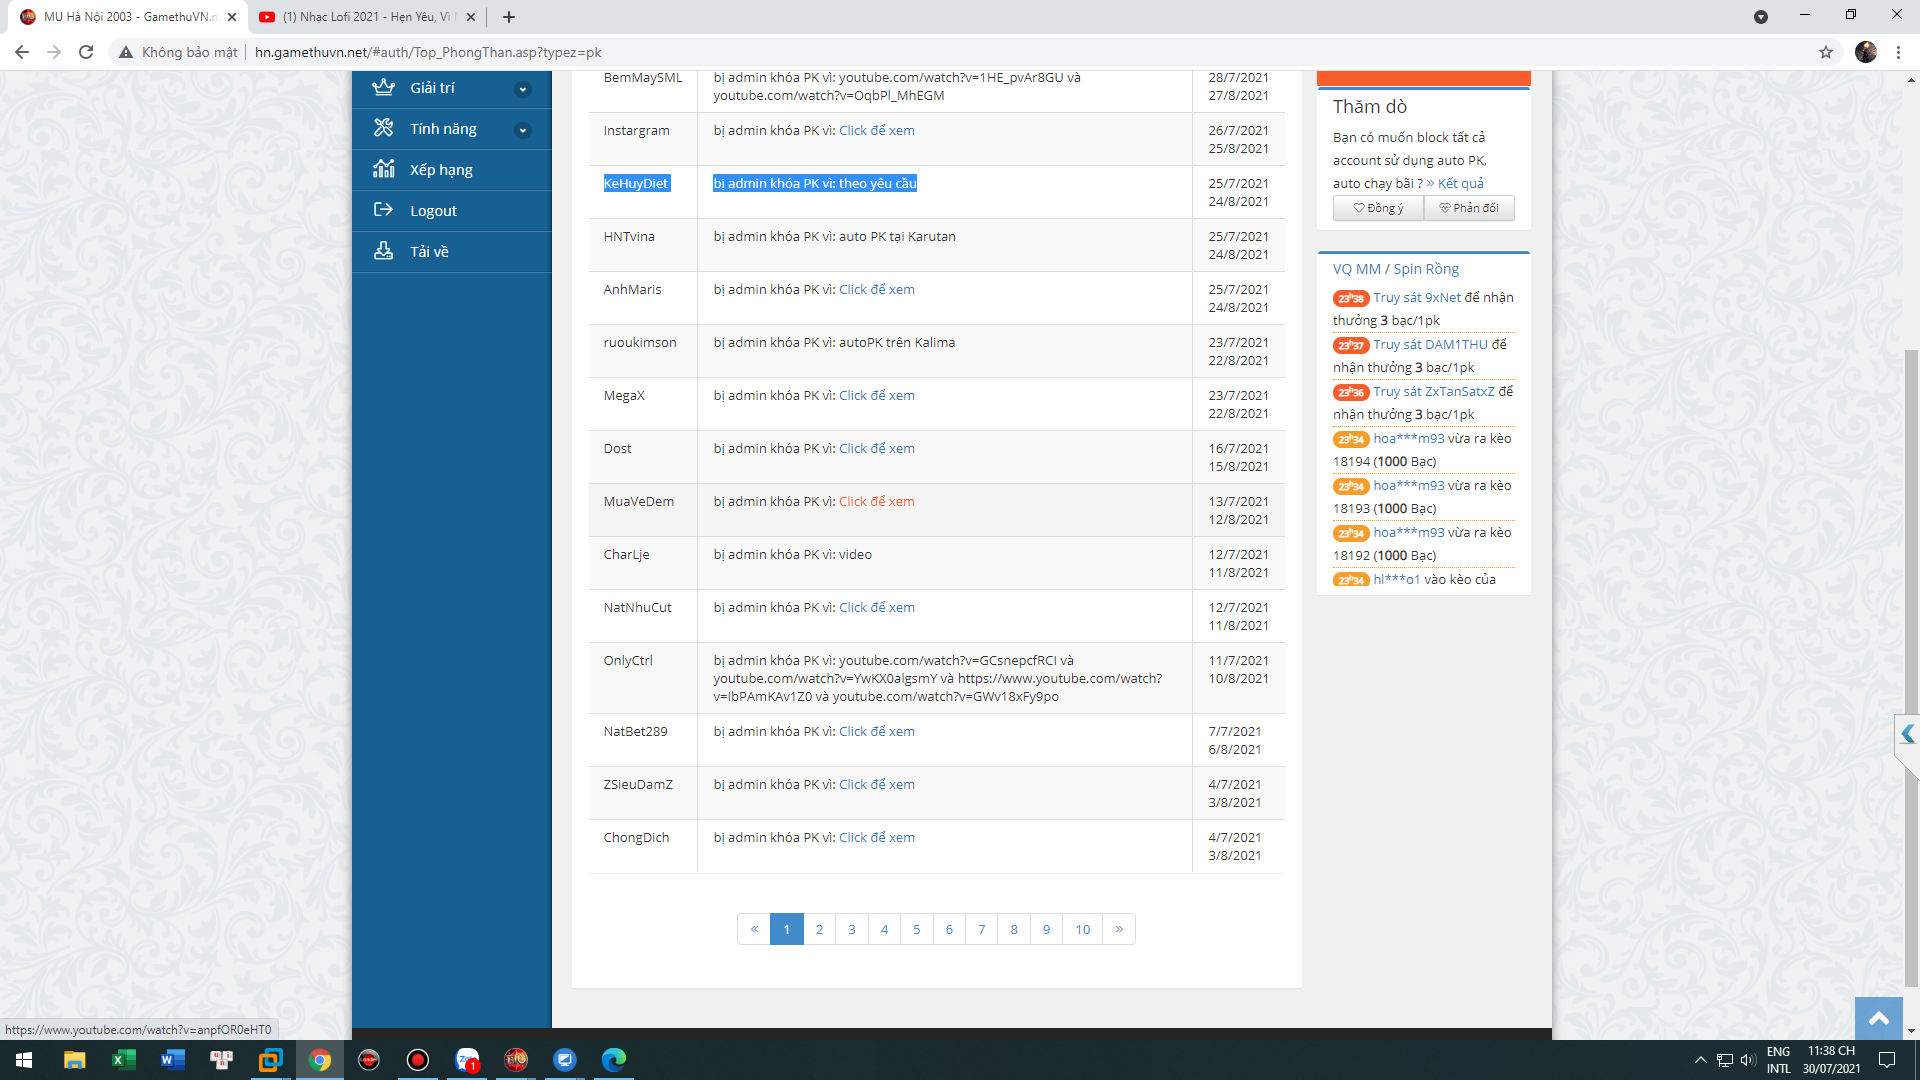Expand the Giải trí submenu arrow

pyautogui.click(x=522, y=89)
